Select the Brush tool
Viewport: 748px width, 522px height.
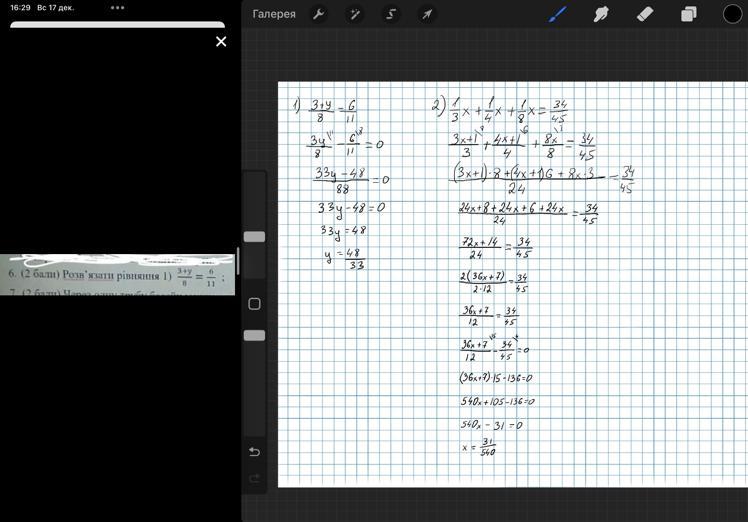558,14
